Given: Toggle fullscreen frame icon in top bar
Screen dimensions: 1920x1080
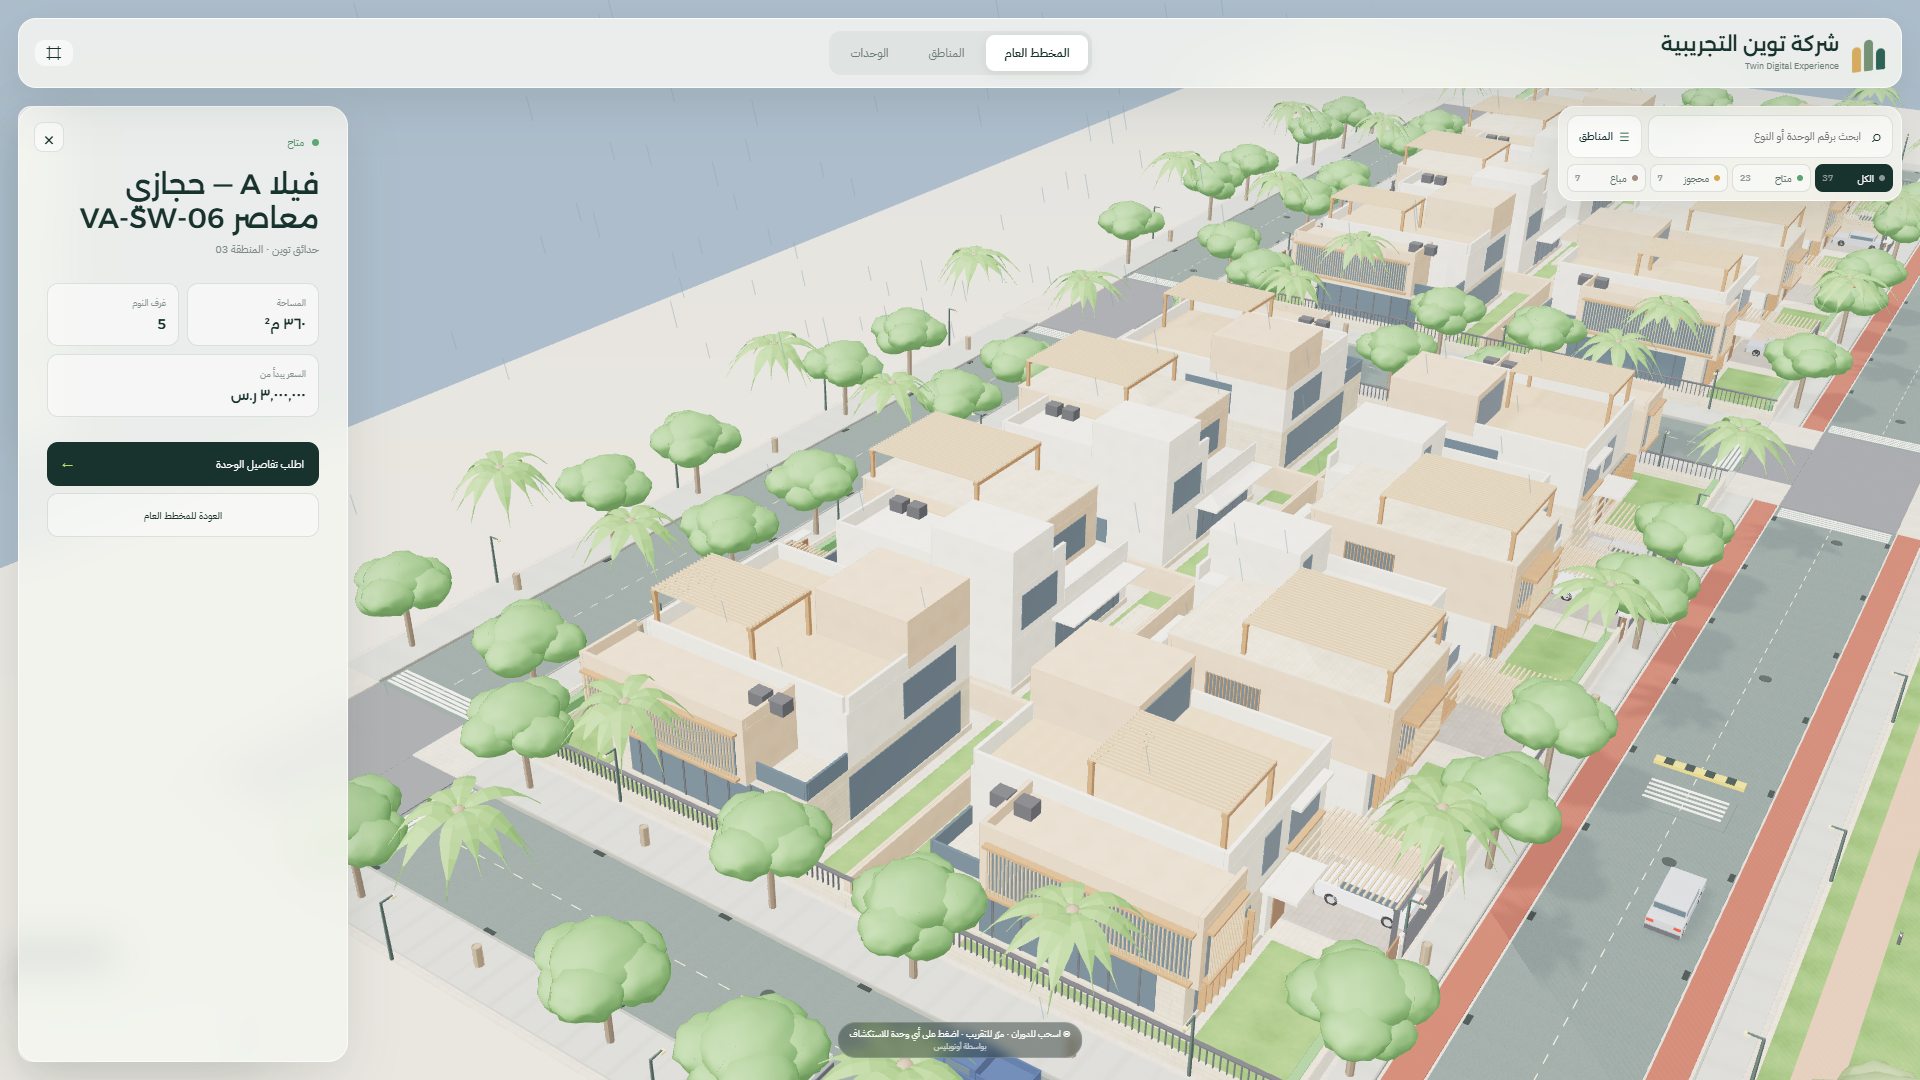Looking at the screenshot, I should [54, 53].
